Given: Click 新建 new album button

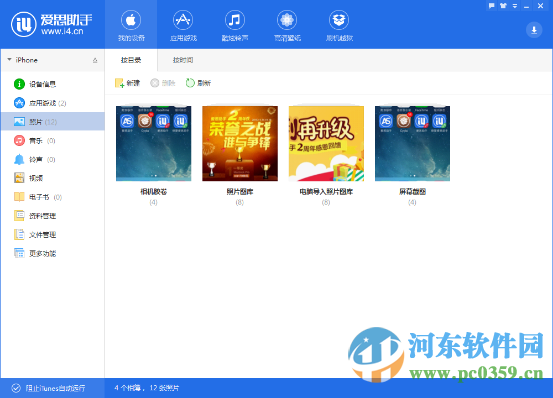Looking at the screenshot, I should [x=127, y=83].
